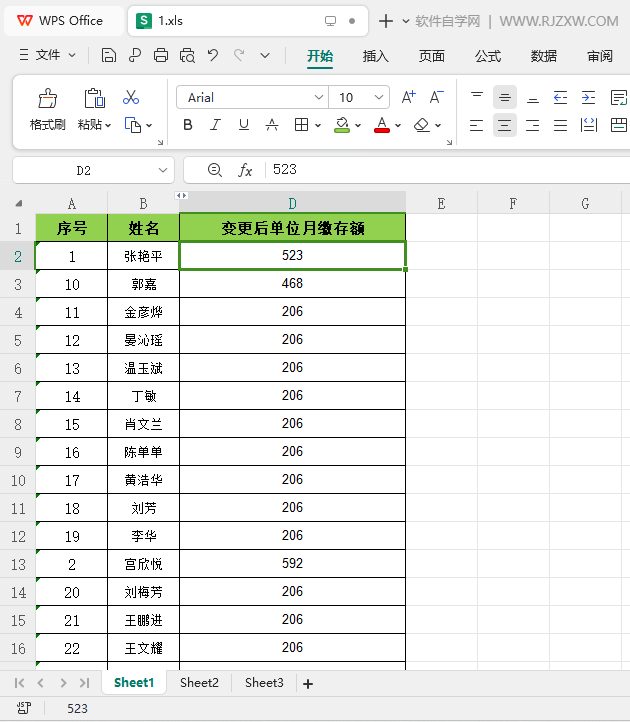Switch to 插入 ribbon tab
The height and width of the screenshot is (722, 630).
coord(376,56)
